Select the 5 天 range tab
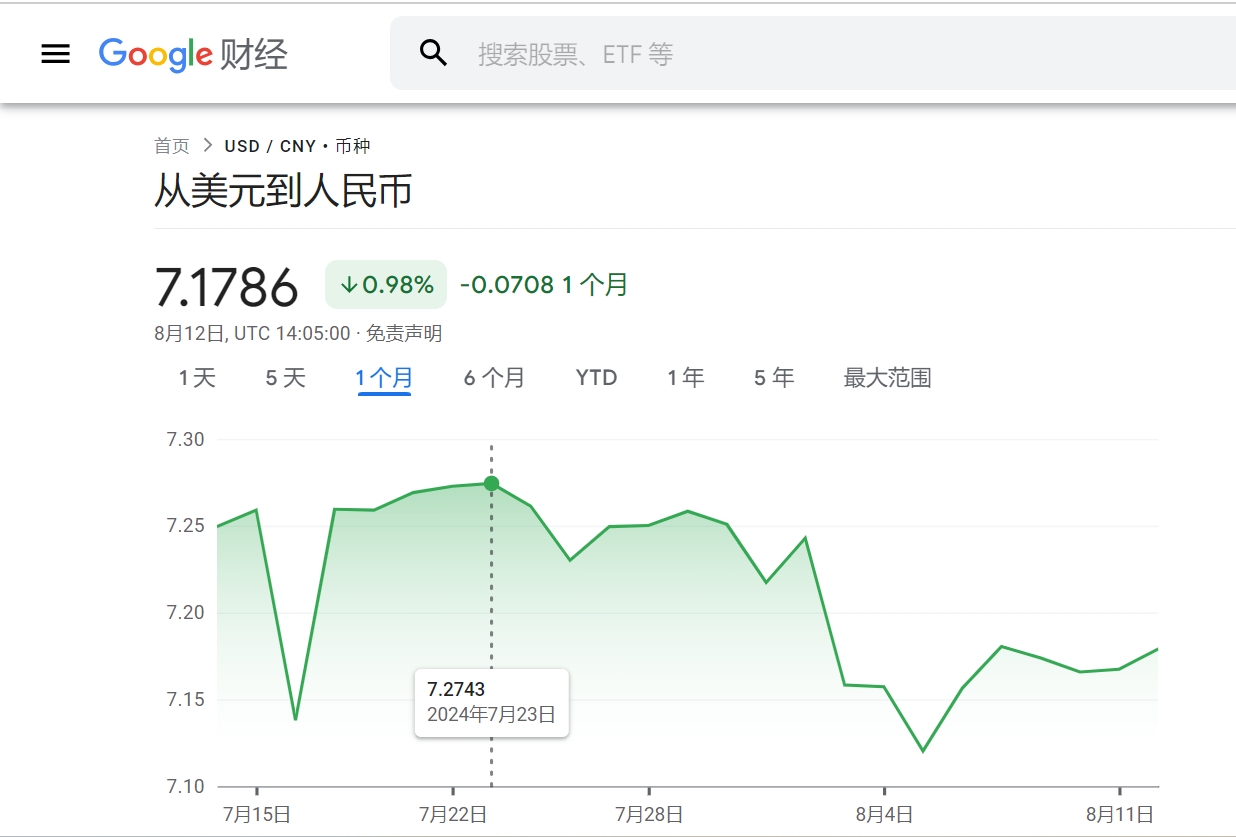Screen dimensions: 1236x837 coord(285,378)
